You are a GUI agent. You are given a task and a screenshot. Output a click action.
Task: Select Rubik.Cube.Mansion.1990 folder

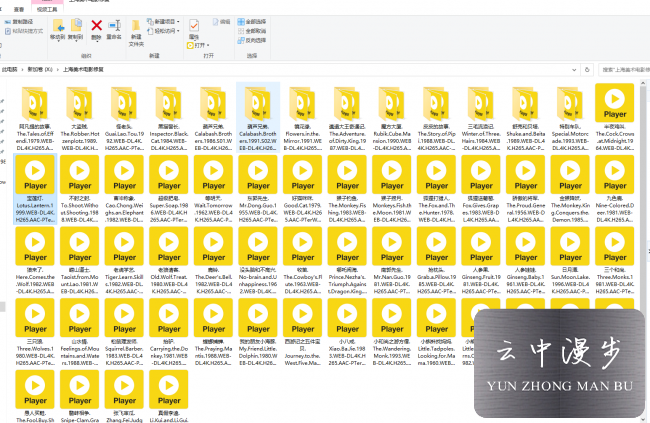click(x=392, y=117)
